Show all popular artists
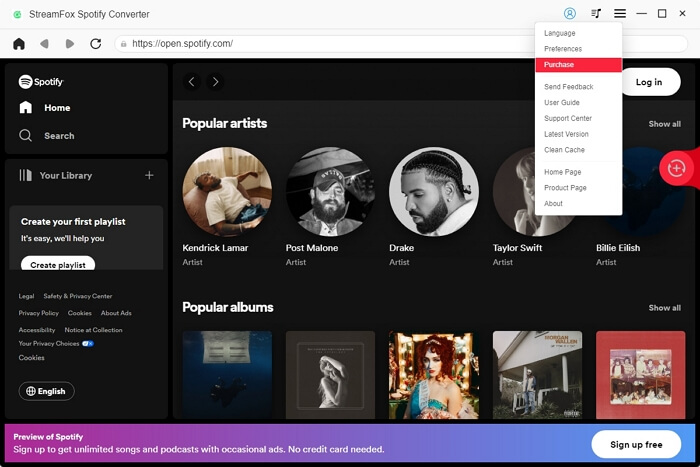Viewport: 700px width, 467px height. 665,124
